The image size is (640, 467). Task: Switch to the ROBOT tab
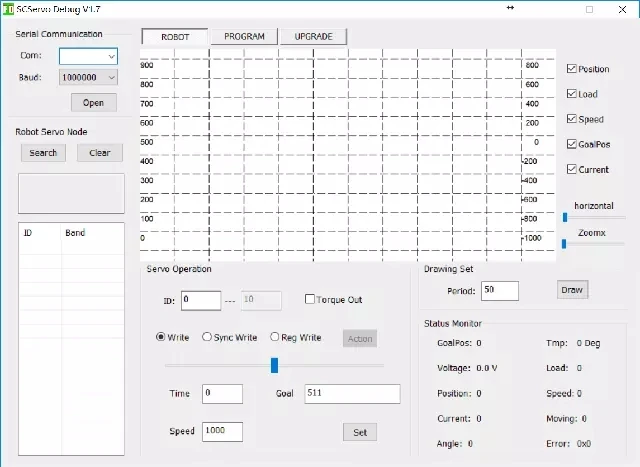point(175,37)
